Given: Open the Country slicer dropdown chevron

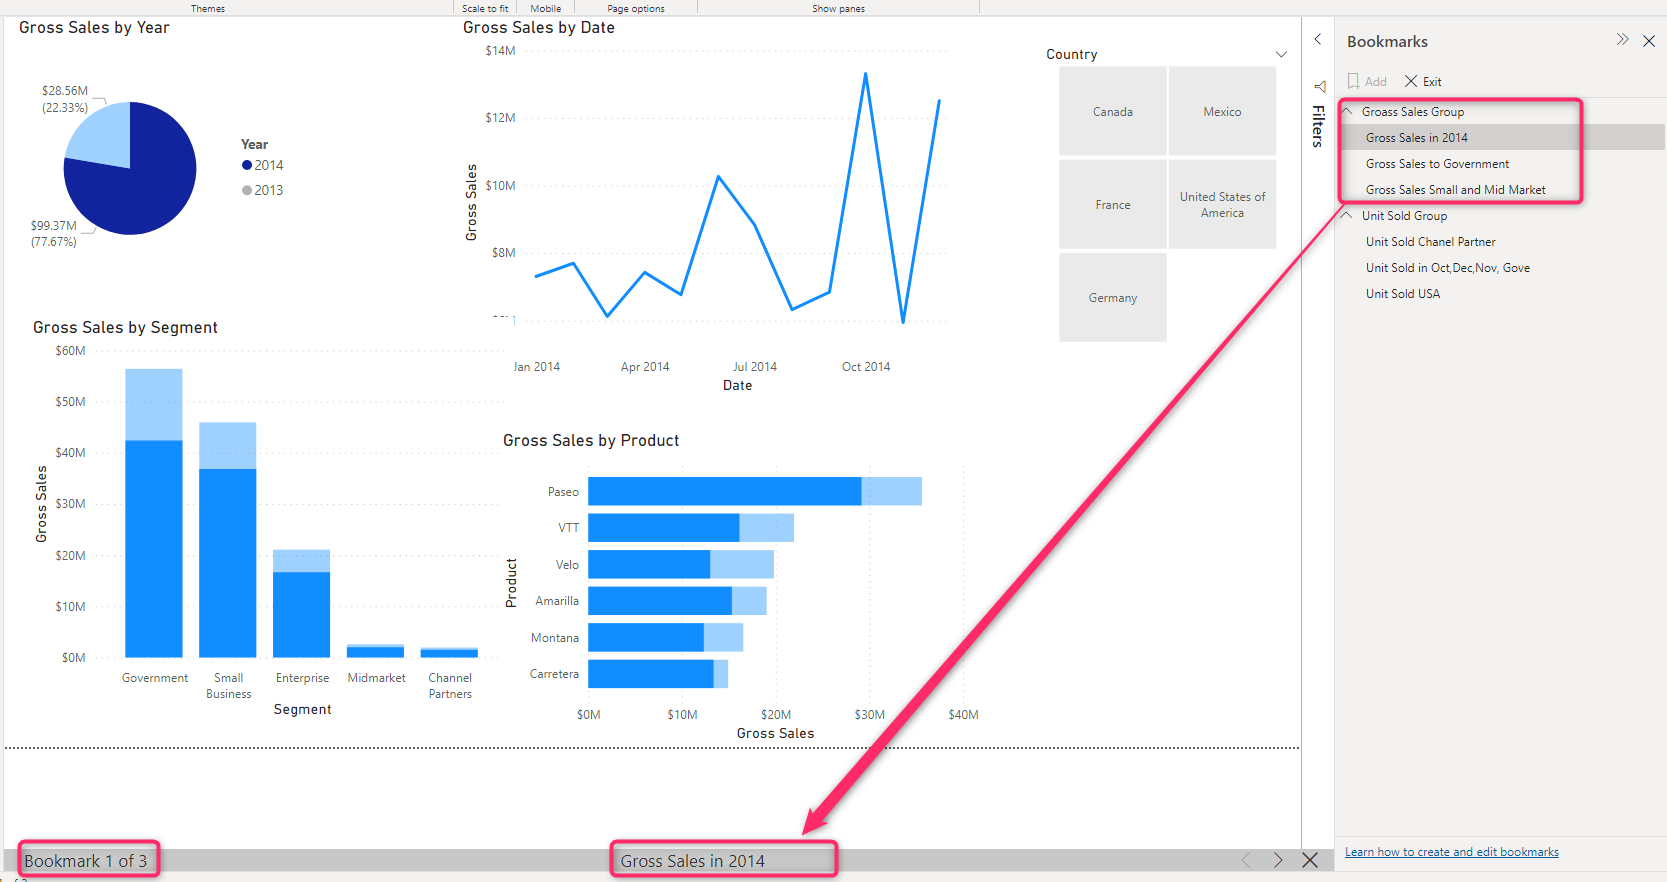Looking at the screenshot, I should coord(1281,54).
